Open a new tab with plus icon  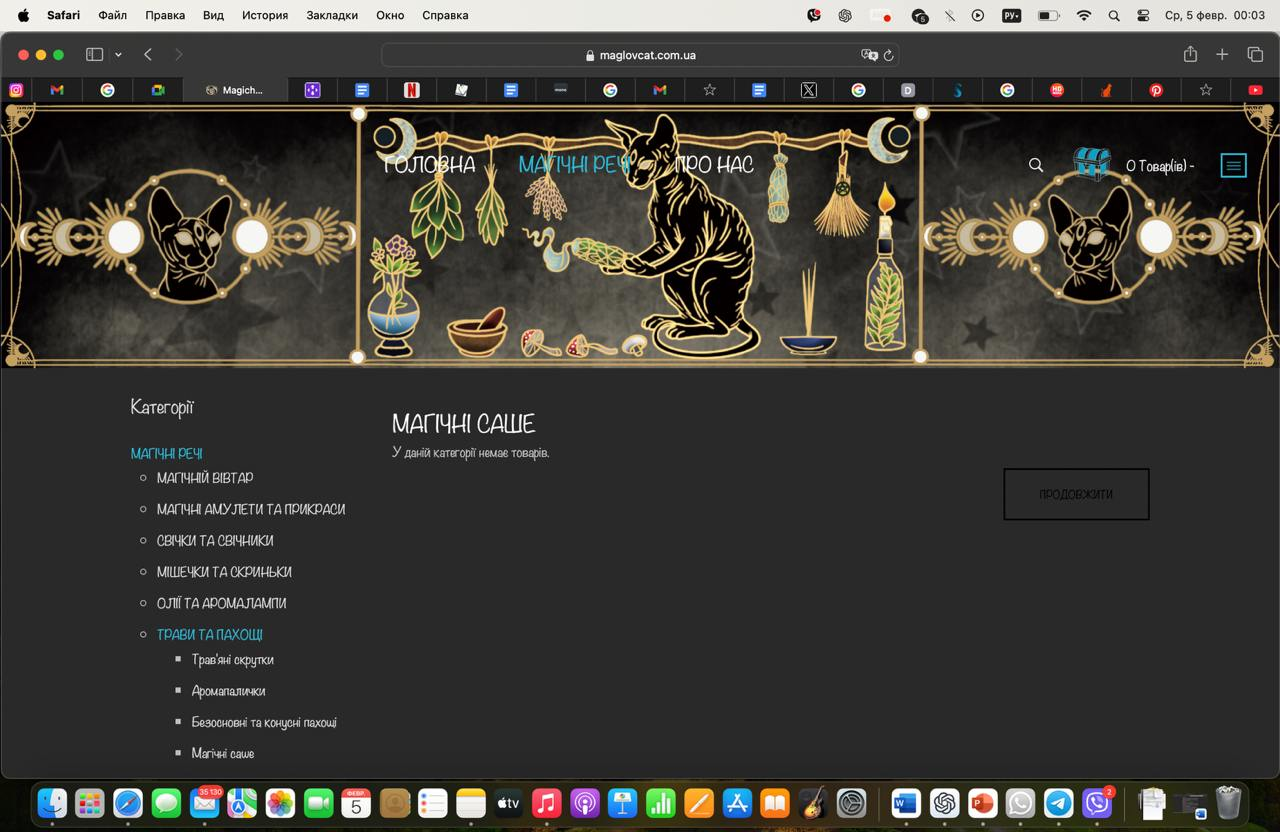click(1222, 55)
